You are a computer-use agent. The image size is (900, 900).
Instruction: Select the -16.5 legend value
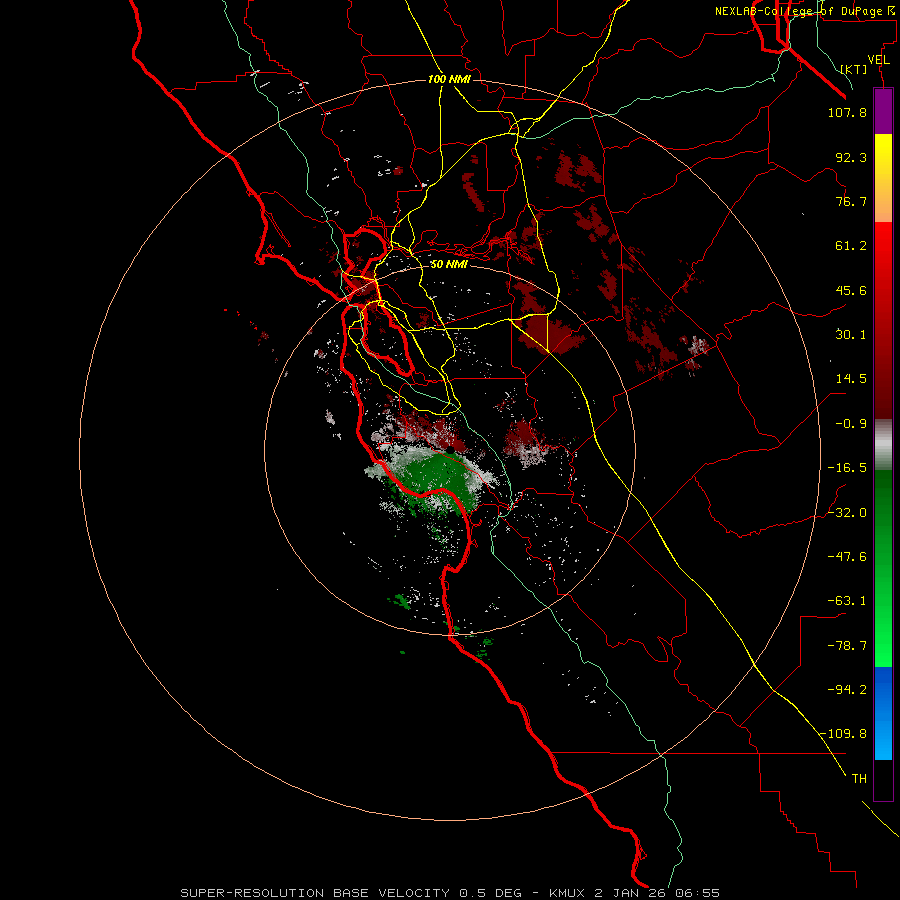click(x=847, y=468)
